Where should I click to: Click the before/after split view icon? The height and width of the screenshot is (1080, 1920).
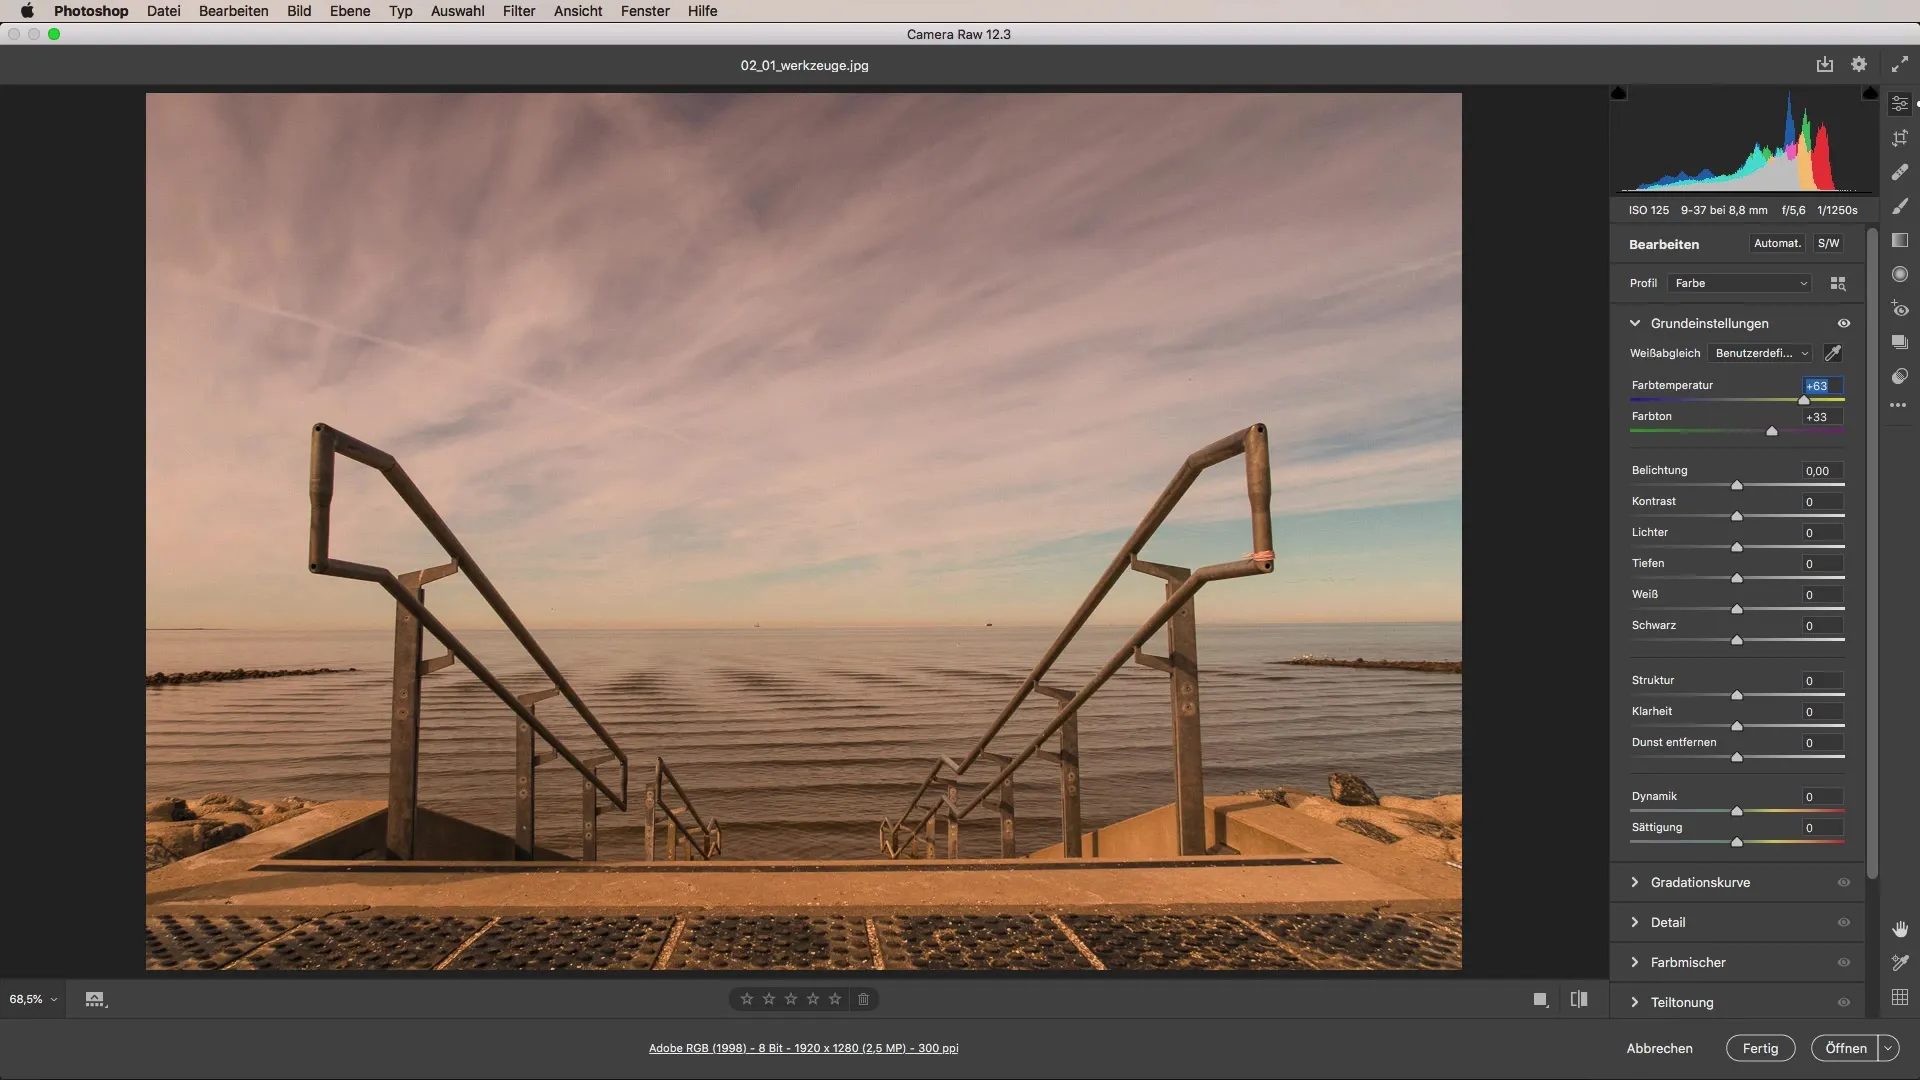pos(1579,999)
